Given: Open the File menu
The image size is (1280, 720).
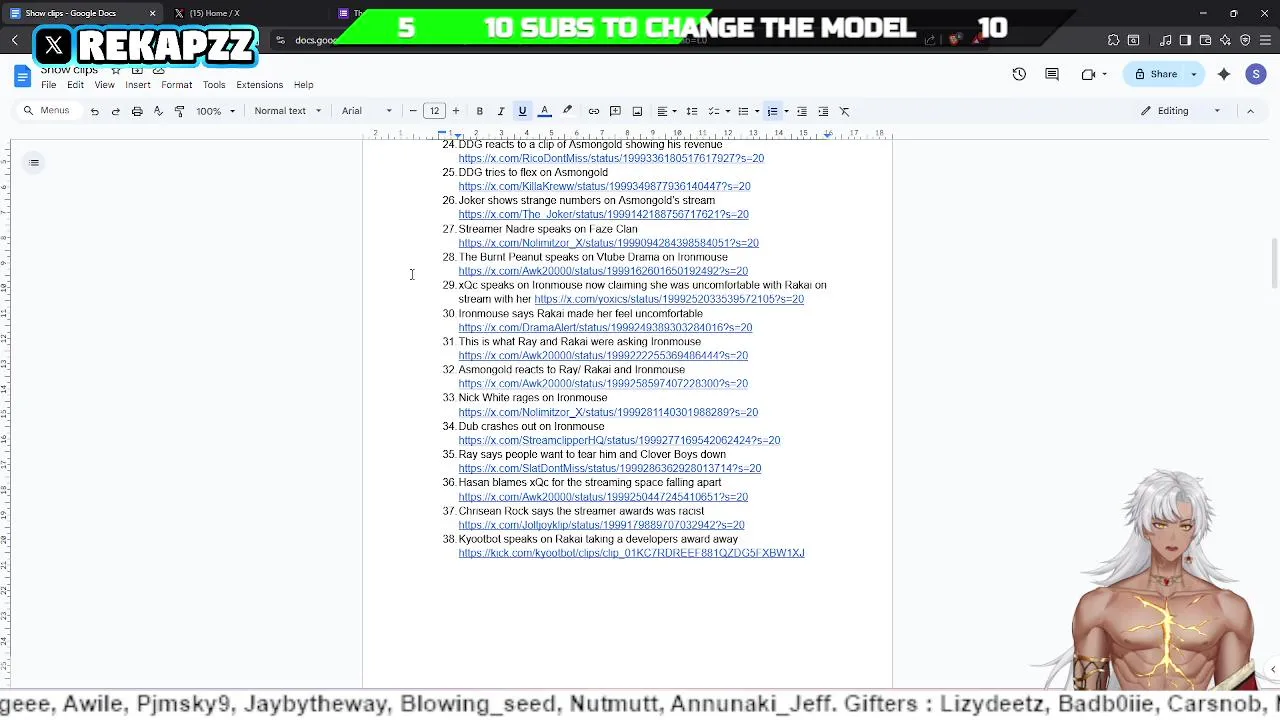Looking at the screenshot, I should pos(48,85).
